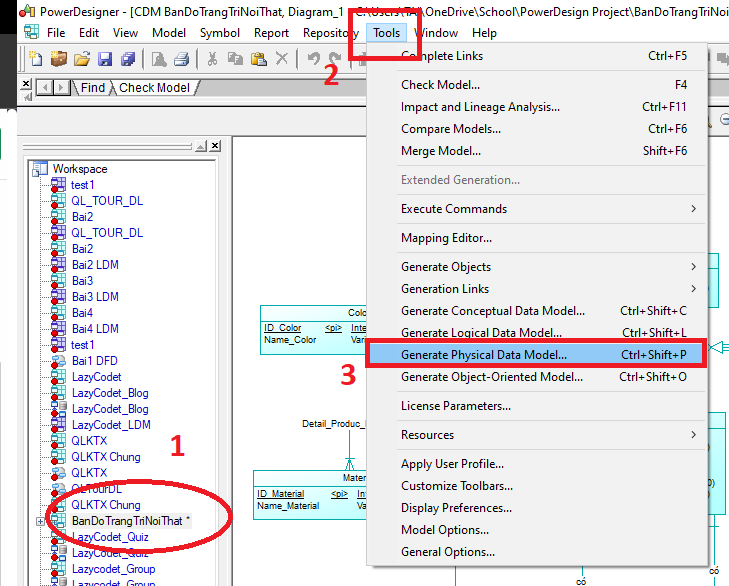
Task: Click the Cut scissors icon
Action: point(212,59)
